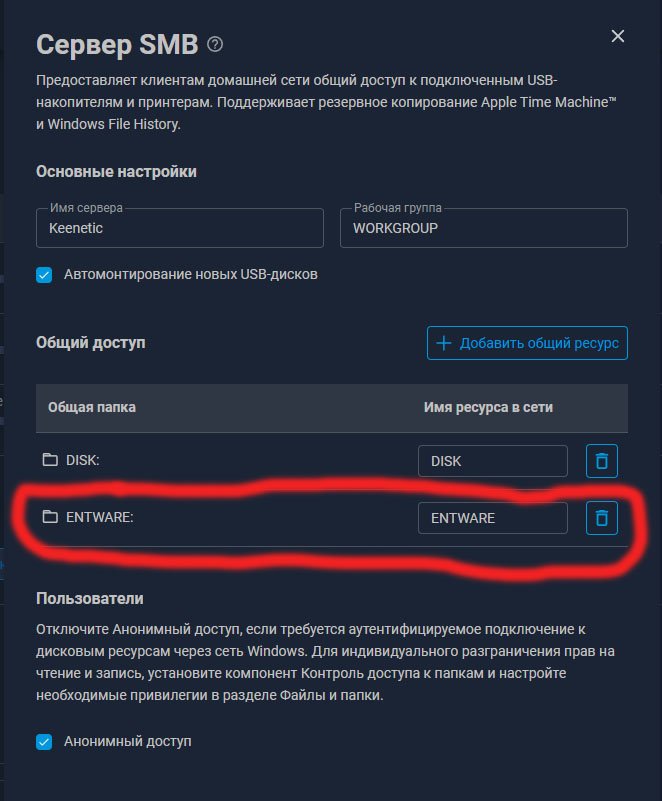Delete the DISK shared resource

pos(601,461)
